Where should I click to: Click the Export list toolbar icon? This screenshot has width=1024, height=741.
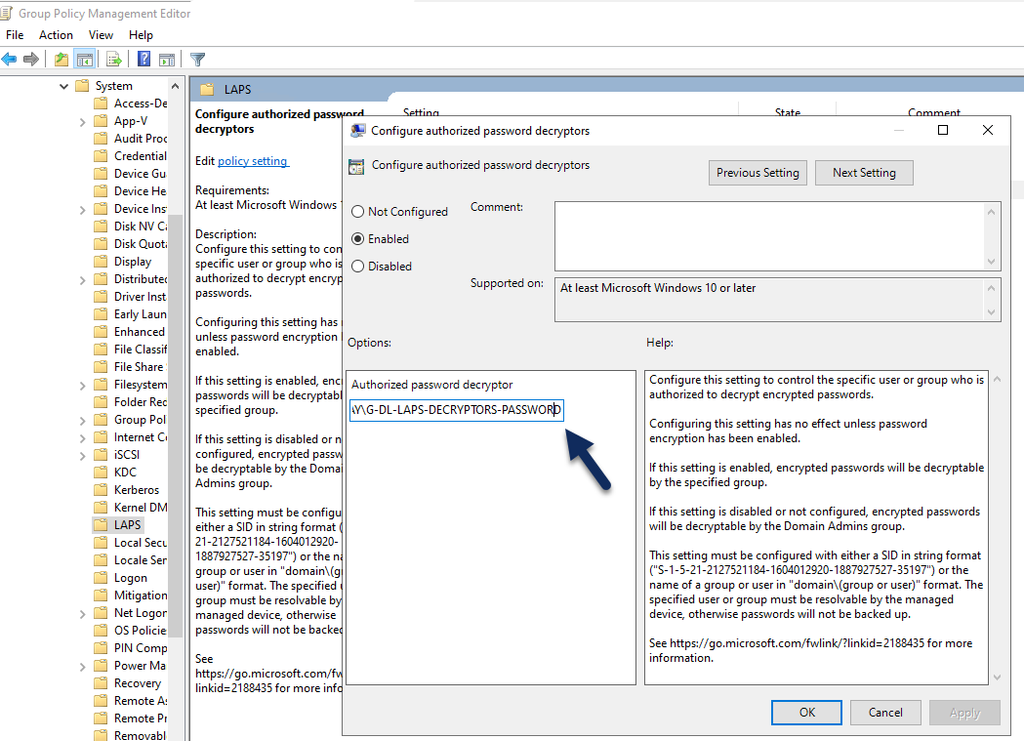114,59
